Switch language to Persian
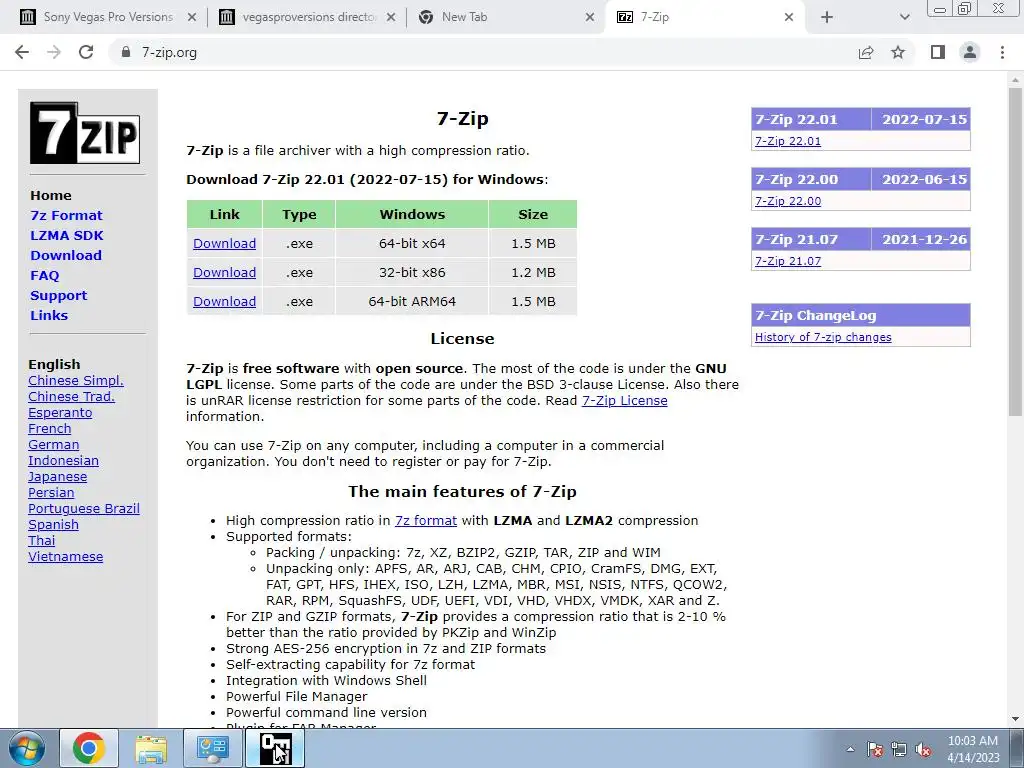Image resolution: width=1024 pixels, height=768 pixels. pyautogui.click(x=51, y=492)
